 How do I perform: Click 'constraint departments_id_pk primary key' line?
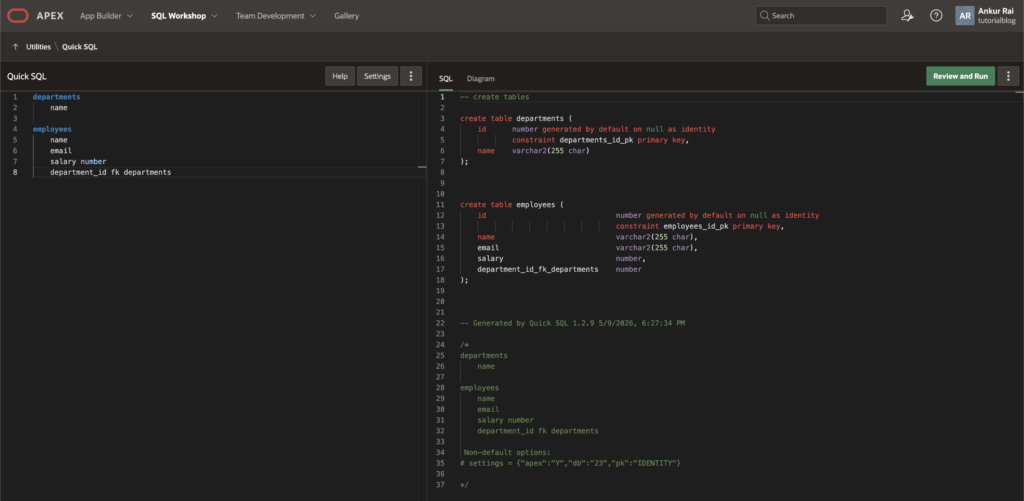[601, 140]
